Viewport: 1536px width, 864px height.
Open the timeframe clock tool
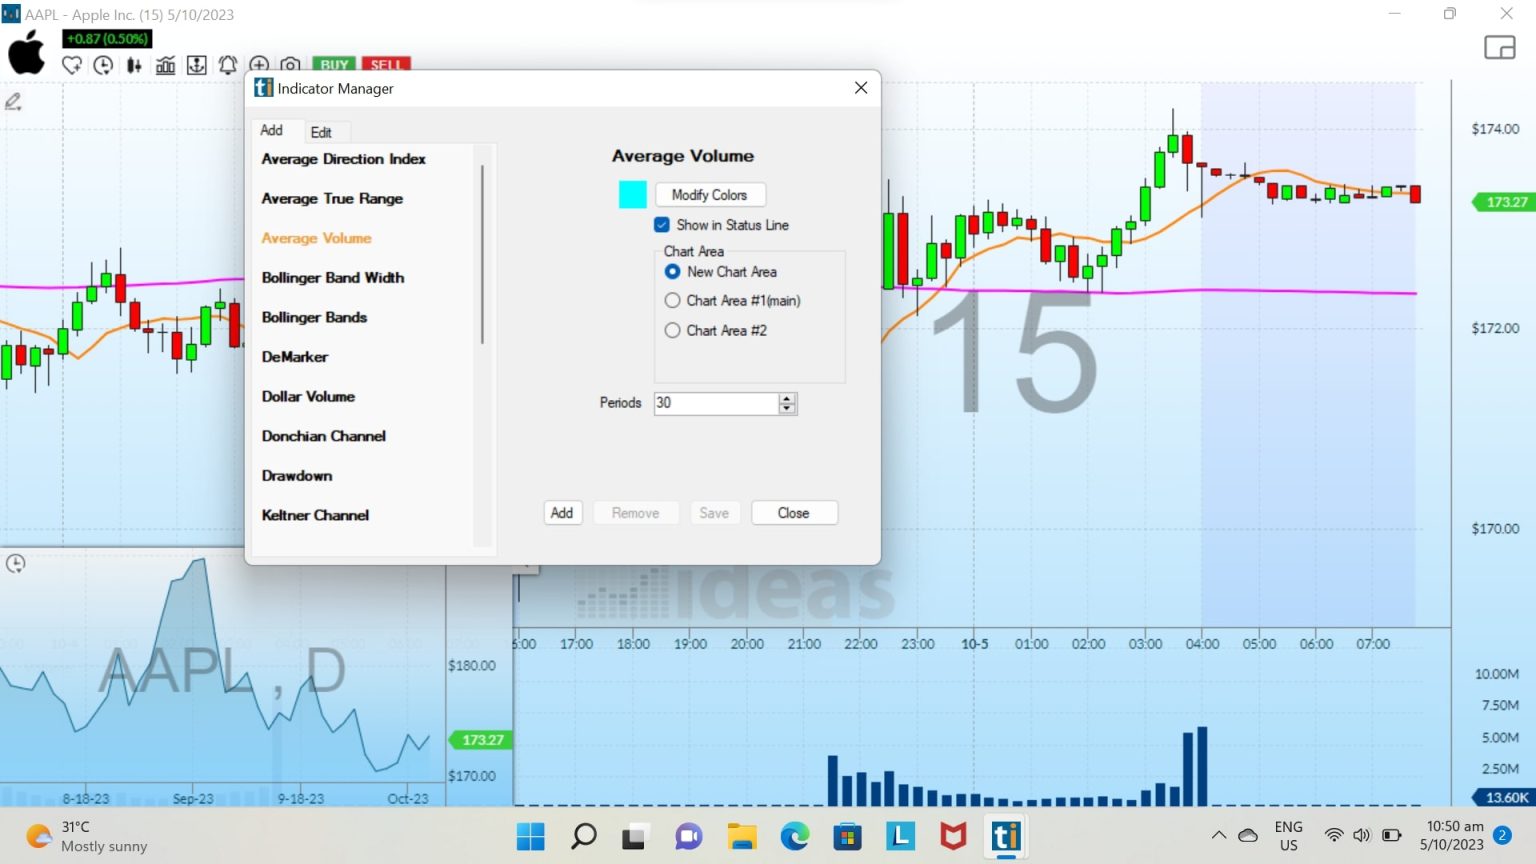coord(102,64)
